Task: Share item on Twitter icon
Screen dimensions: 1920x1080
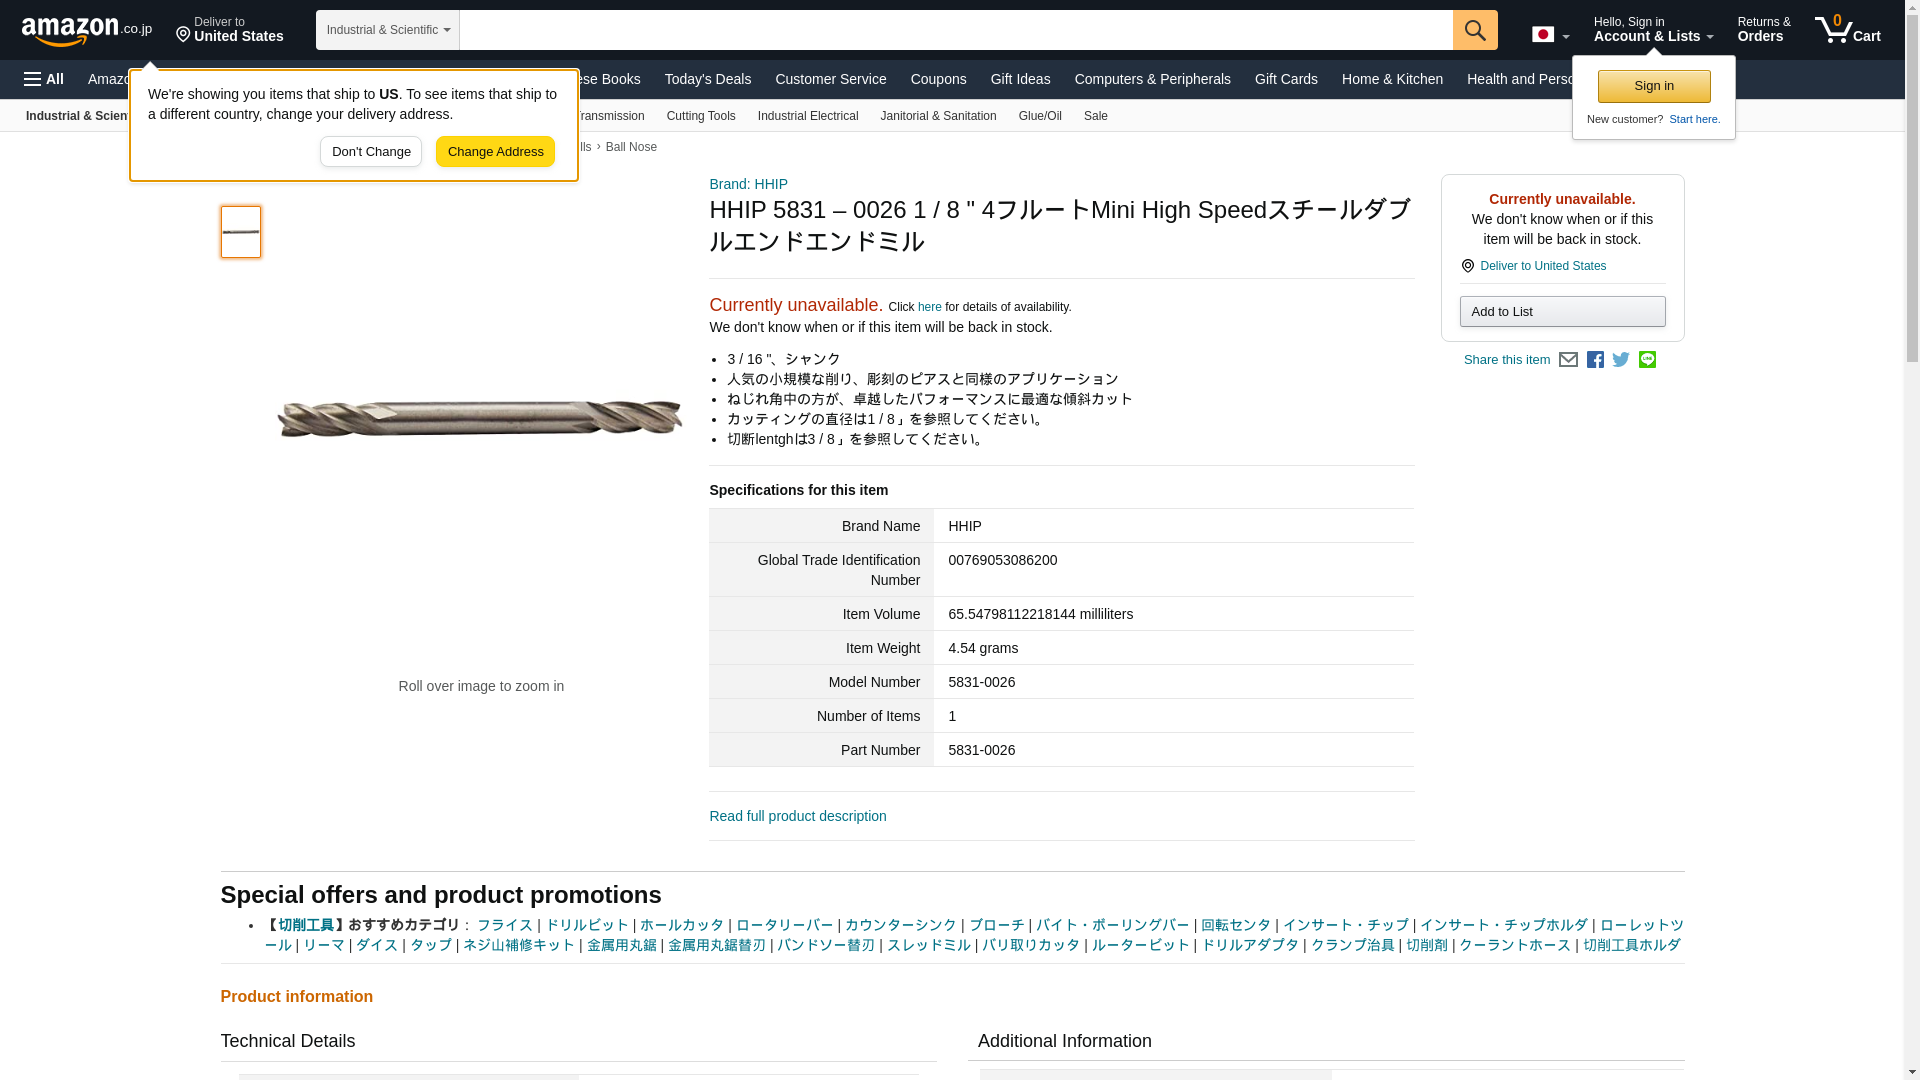Action: pyautogui.click(x=1621, y=360)
